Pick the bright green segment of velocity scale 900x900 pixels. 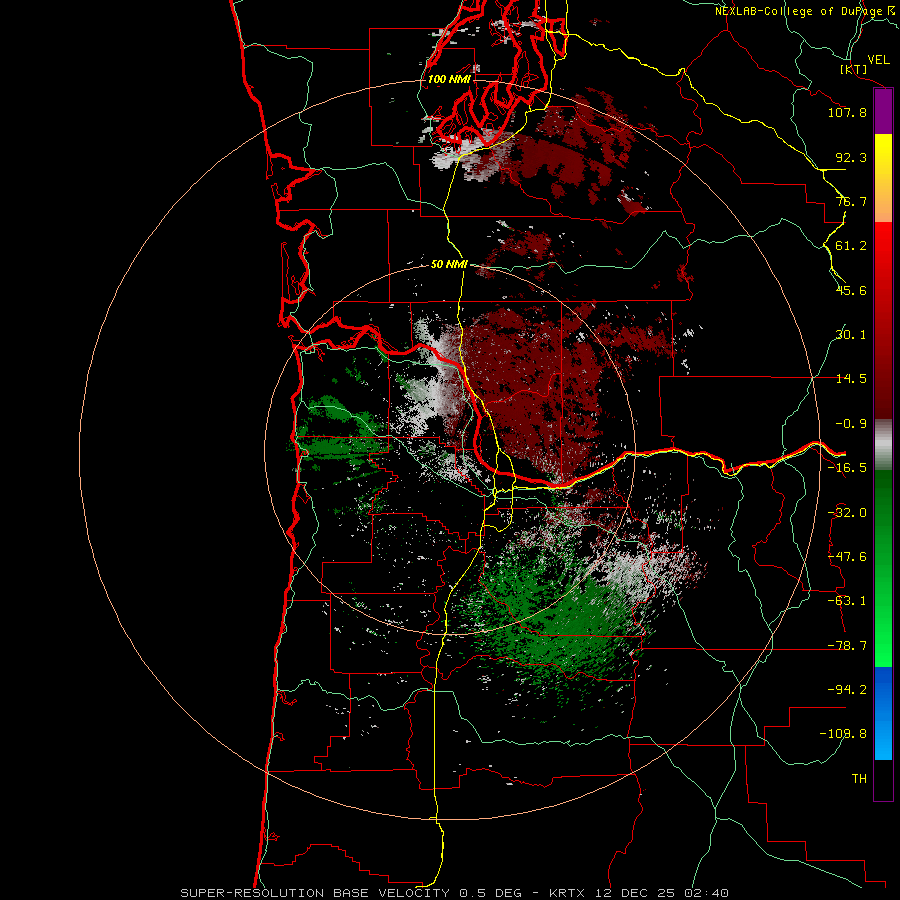(883, 640)
